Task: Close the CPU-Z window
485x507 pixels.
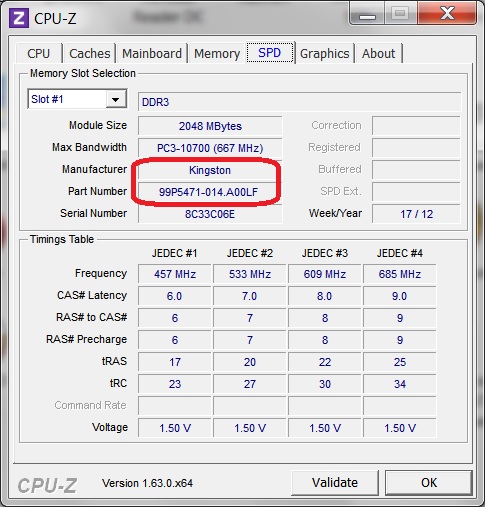Action: (447, 13)
